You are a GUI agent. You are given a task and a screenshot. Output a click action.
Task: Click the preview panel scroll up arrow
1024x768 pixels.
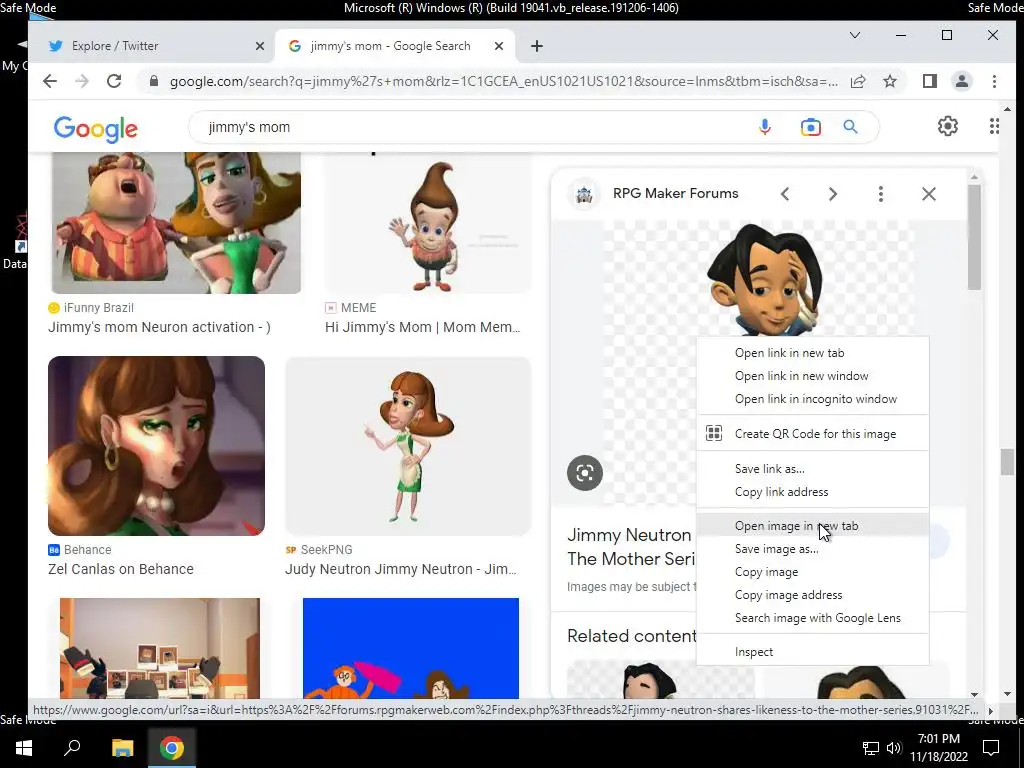tap(974, 177)
